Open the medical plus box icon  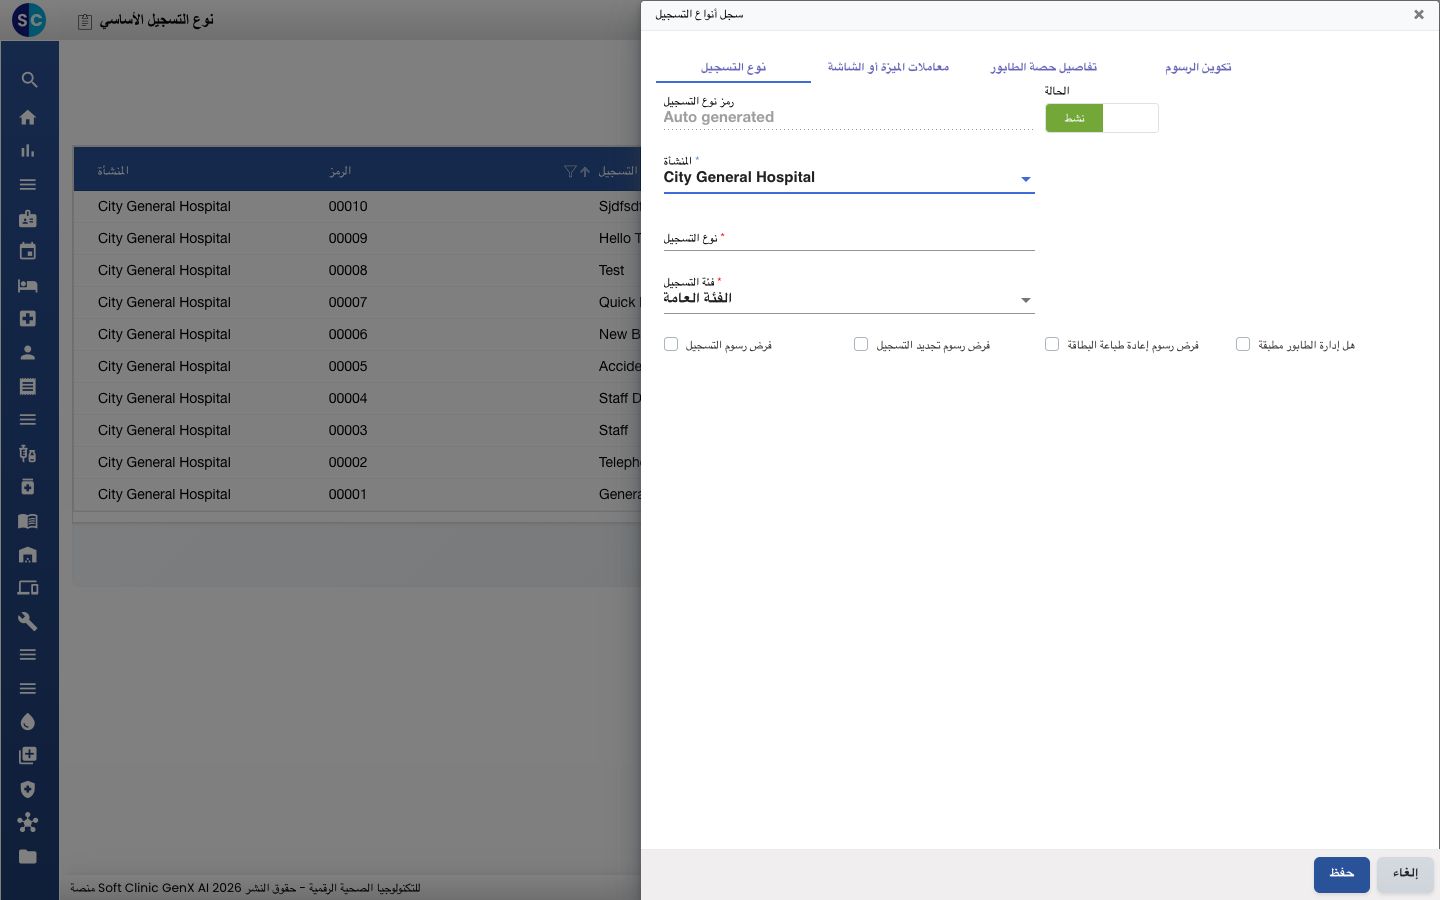coord(28,319)
